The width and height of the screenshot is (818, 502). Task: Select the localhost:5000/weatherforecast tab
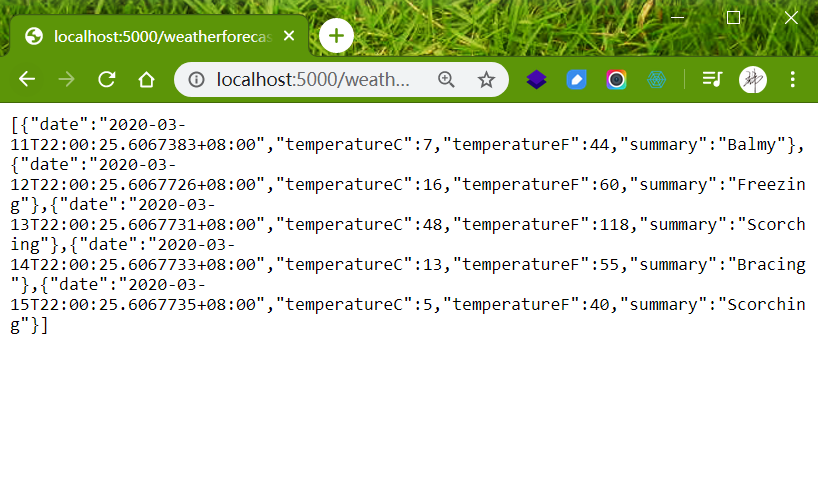tap(160, 37)
